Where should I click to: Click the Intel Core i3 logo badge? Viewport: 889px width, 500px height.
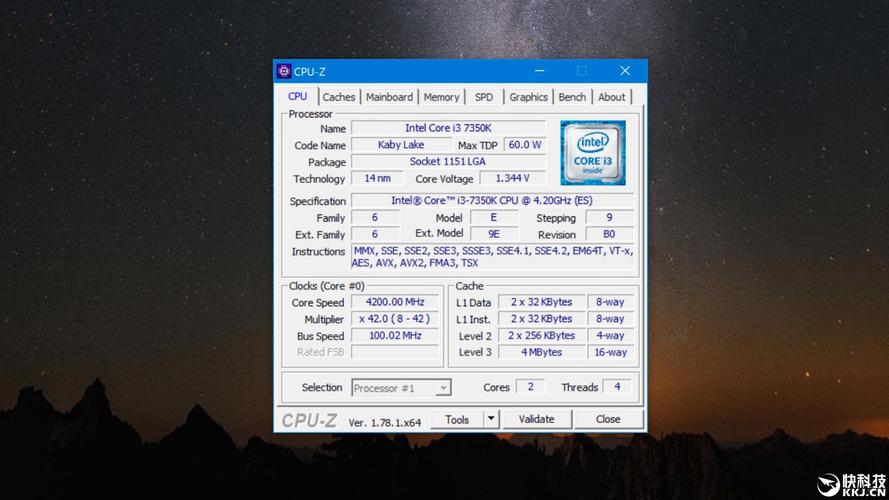click(x=592, y=152)
